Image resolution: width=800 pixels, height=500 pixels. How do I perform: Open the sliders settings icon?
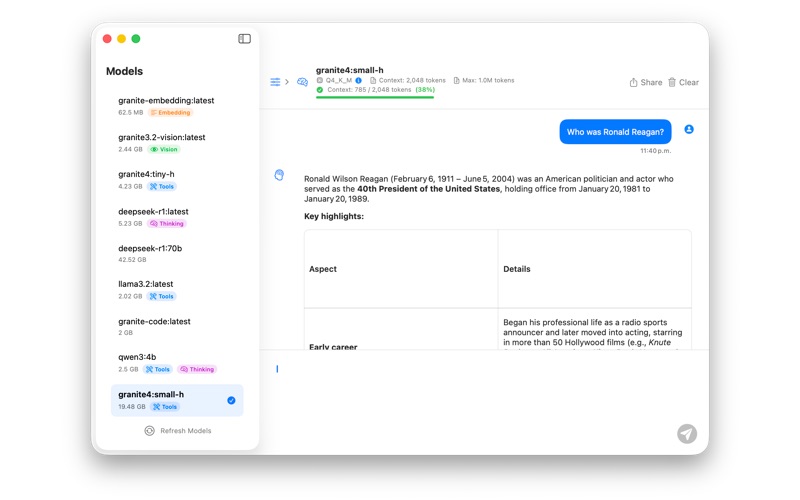275,82
